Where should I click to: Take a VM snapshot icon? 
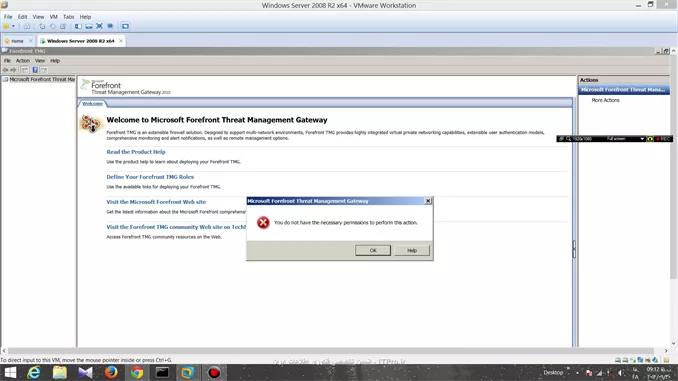click(x=42, y=26)
